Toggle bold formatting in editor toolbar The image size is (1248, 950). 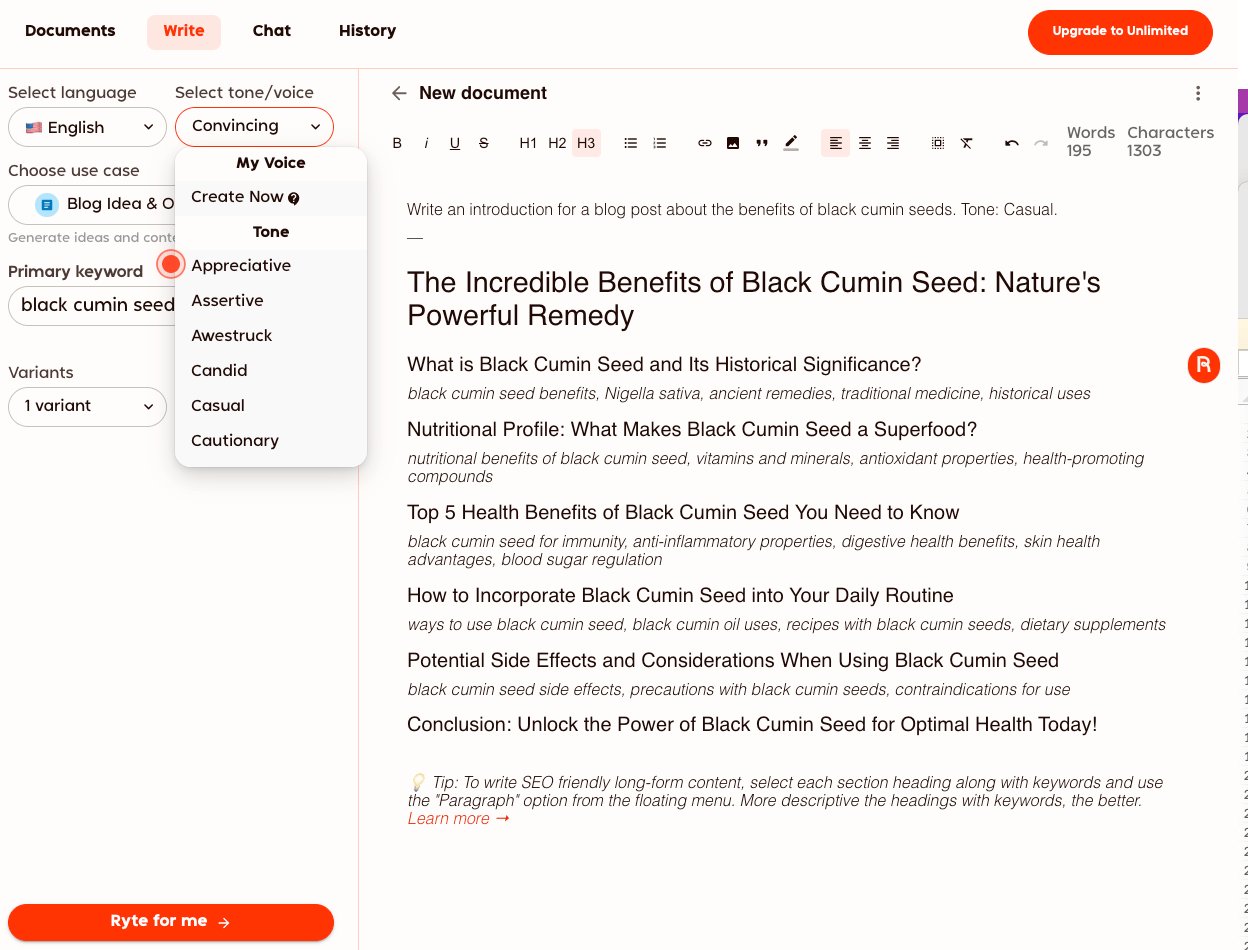pyautogui.click(x=397, y=143)
